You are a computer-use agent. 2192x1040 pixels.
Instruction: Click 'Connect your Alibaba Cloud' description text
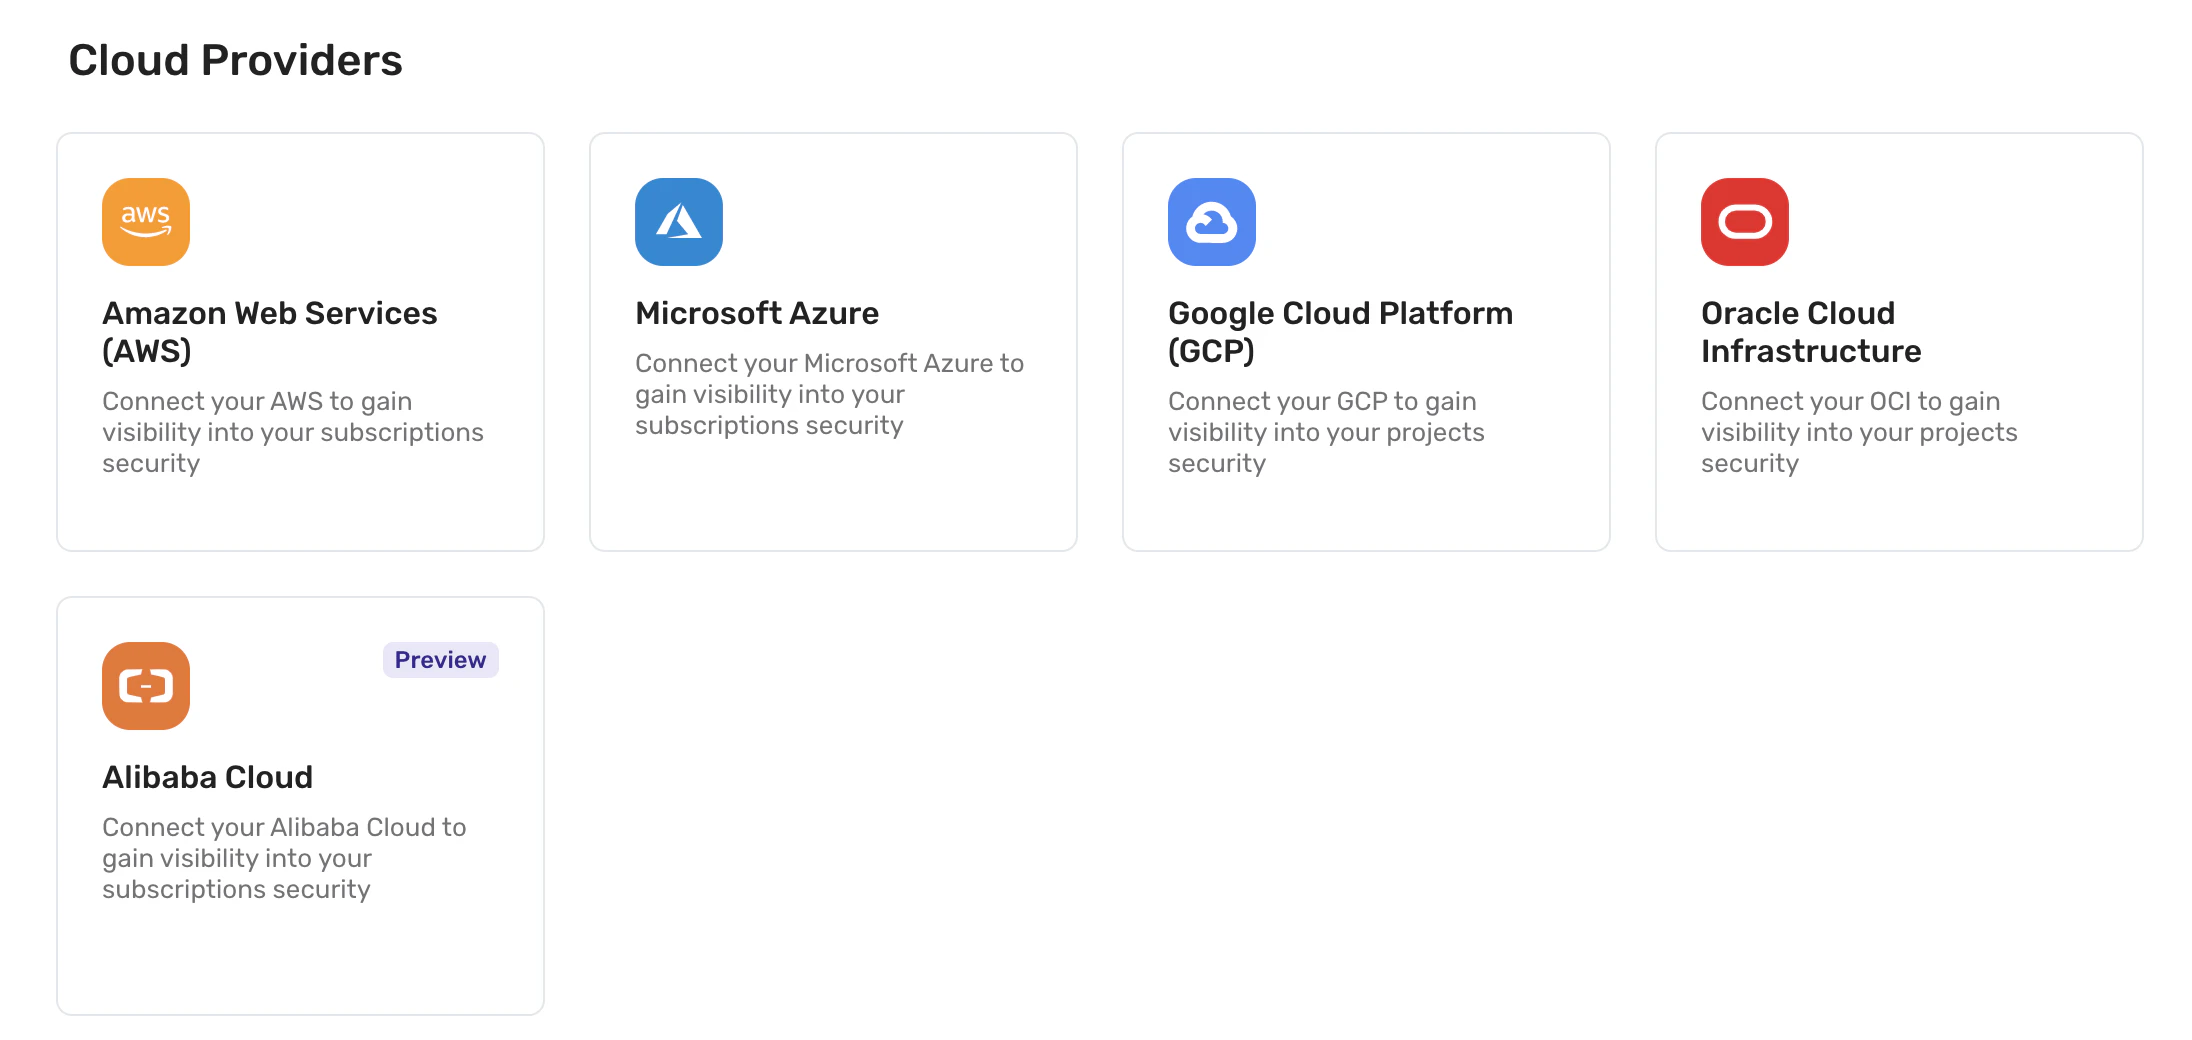coord(284,858)
